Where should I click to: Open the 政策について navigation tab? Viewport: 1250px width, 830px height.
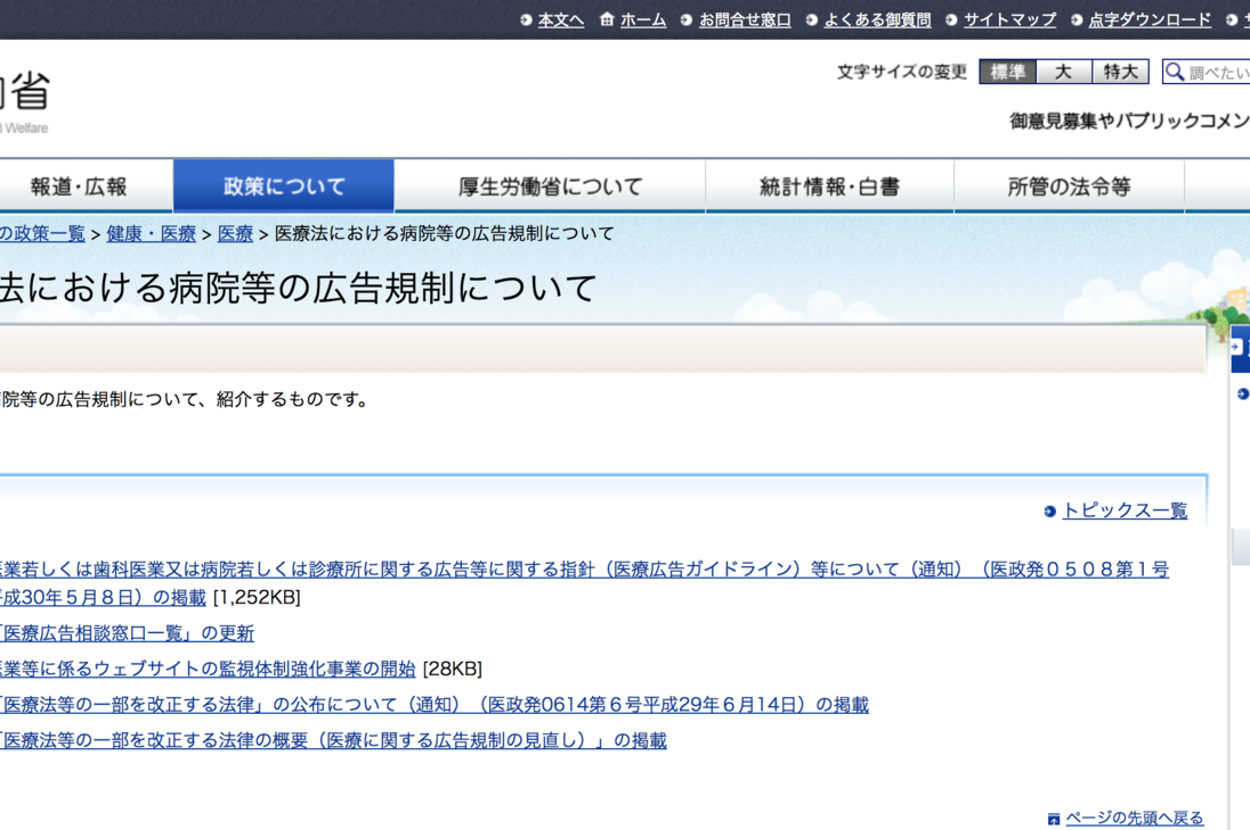284,186
